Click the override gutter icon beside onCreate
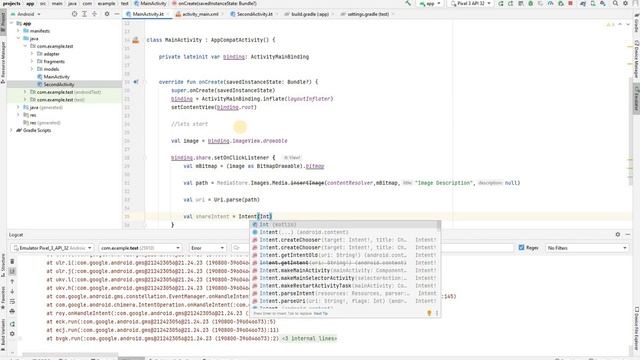 click(x=136, y=82)
